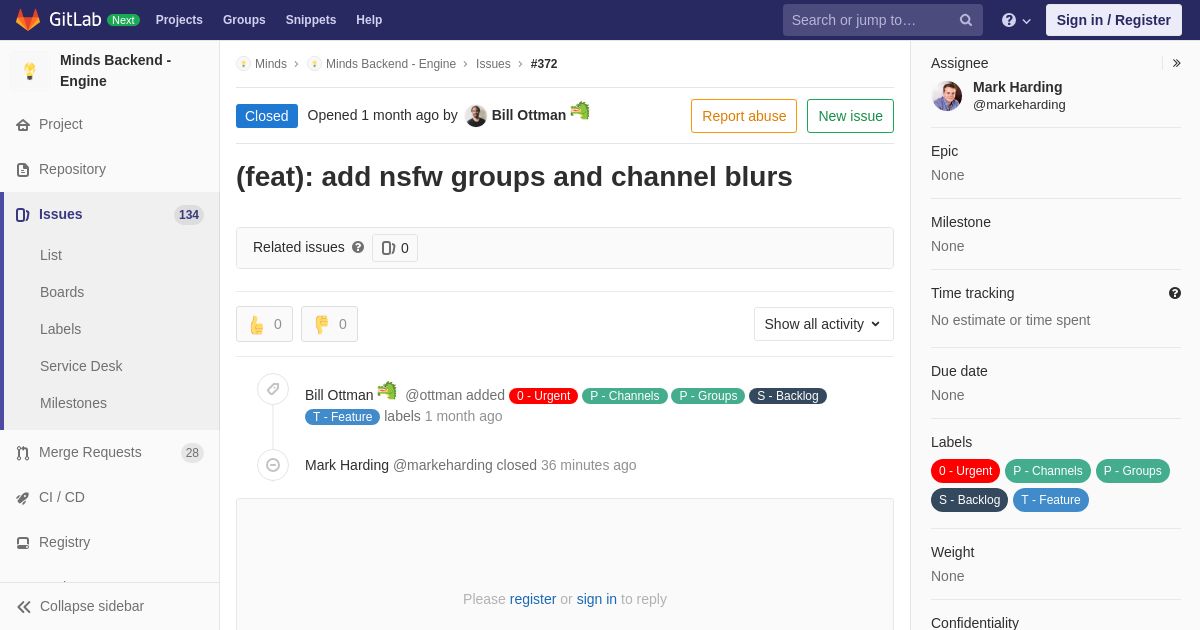Click Bill Ottman's avatar in issue header
Image resolution: width=1200 pixels, height=630 pixels.
point(476,116)
